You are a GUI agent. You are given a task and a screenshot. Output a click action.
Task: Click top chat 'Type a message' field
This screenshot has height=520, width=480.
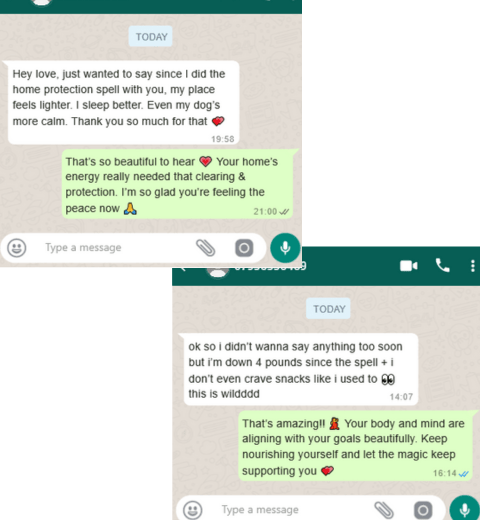click(115, 248)
